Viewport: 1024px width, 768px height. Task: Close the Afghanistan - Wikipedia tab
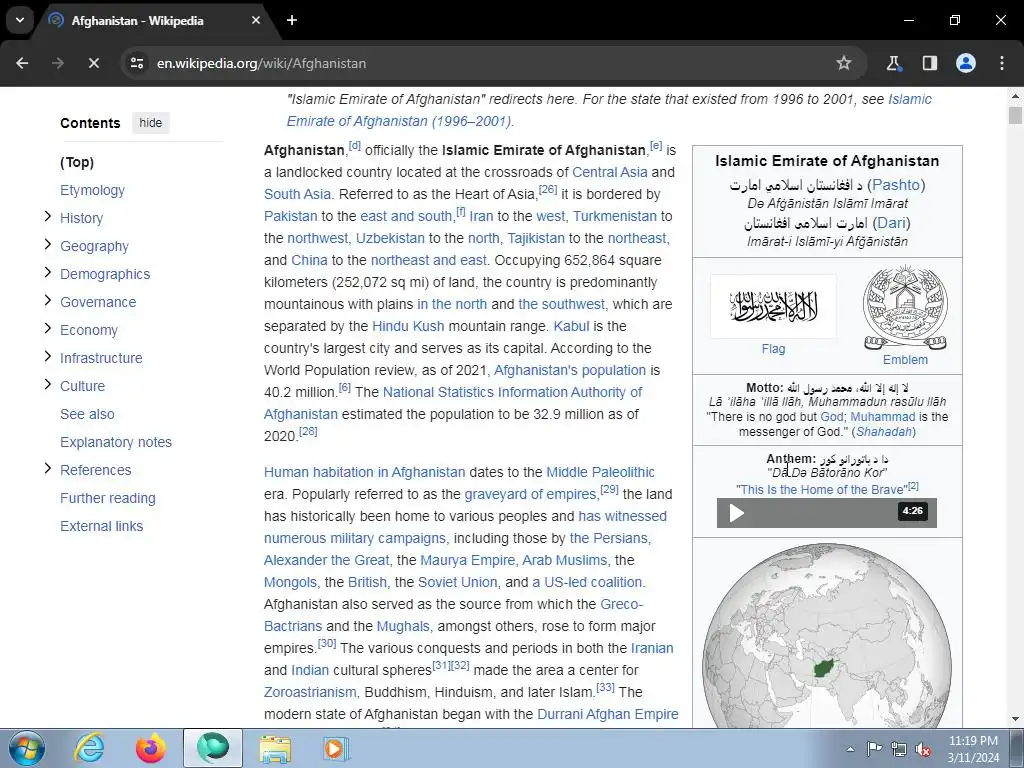pos(256,20)
